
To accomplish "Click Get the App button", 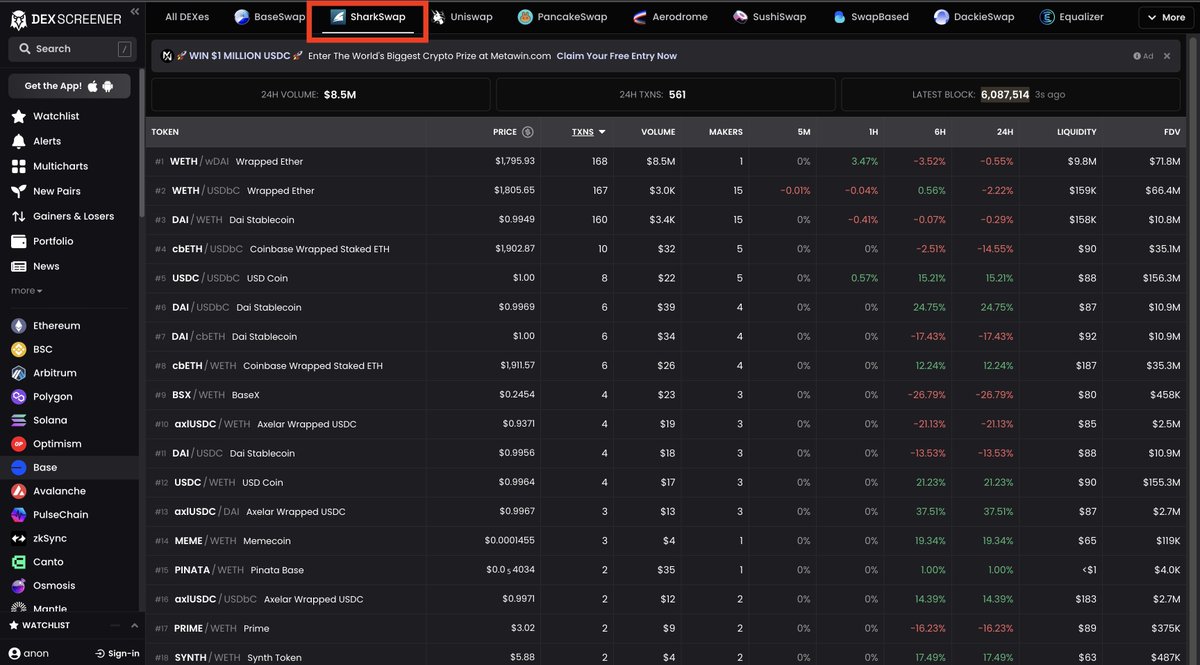I will coord(70,86).
